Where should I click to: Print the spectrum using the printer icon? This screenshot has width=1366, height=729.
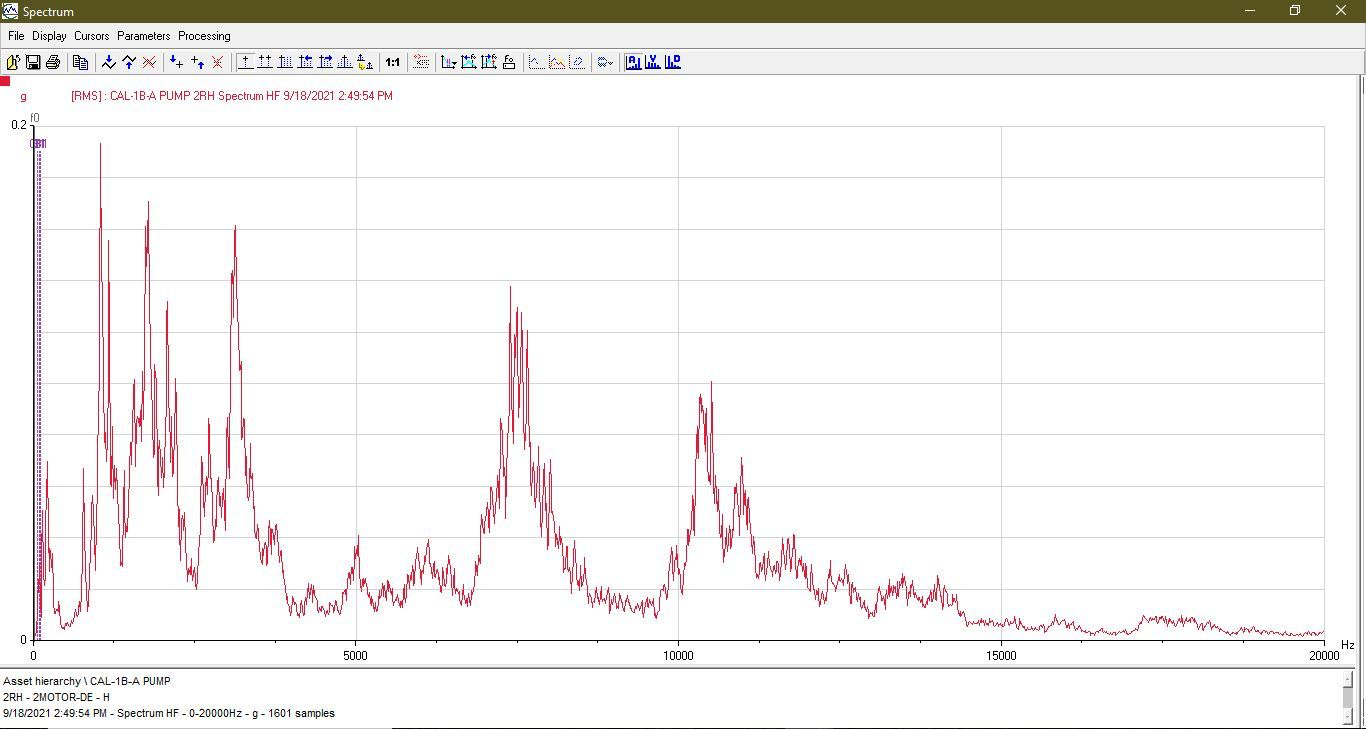(x=53, y=62)
